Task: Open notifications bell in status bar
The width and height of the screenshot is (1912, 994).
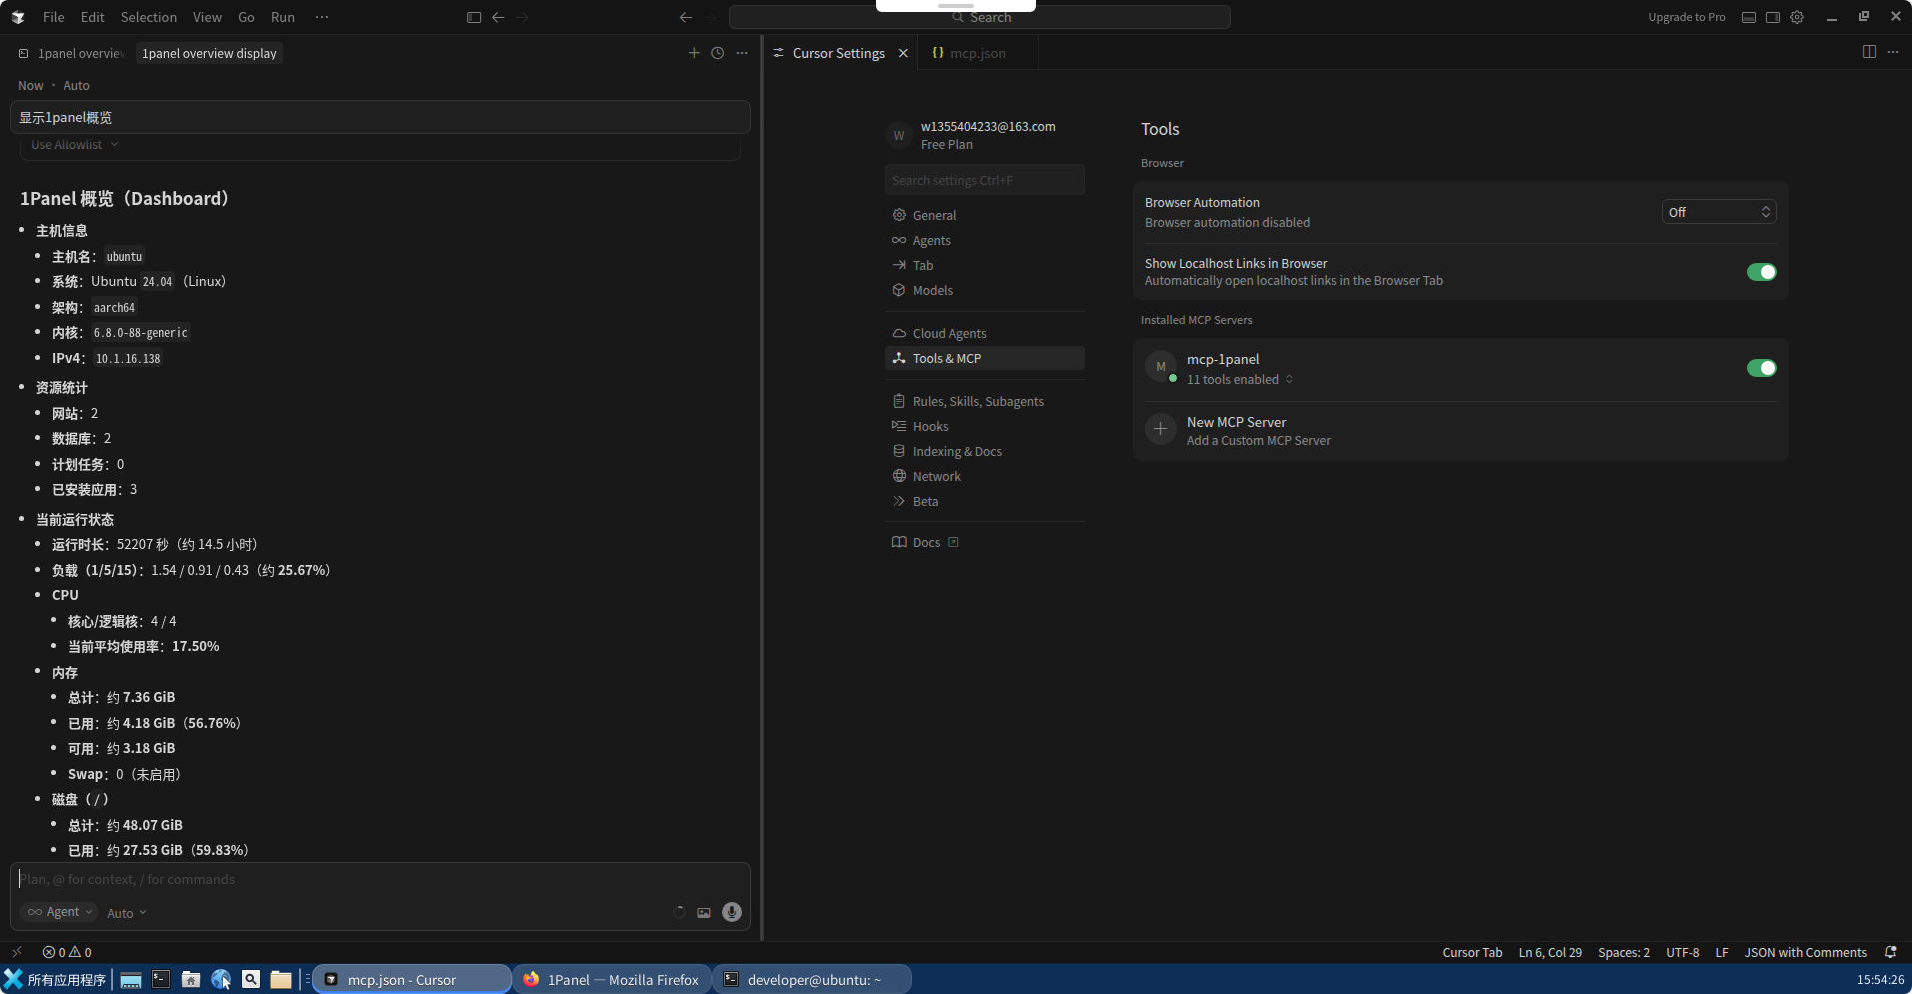Action: (1890, 952)
